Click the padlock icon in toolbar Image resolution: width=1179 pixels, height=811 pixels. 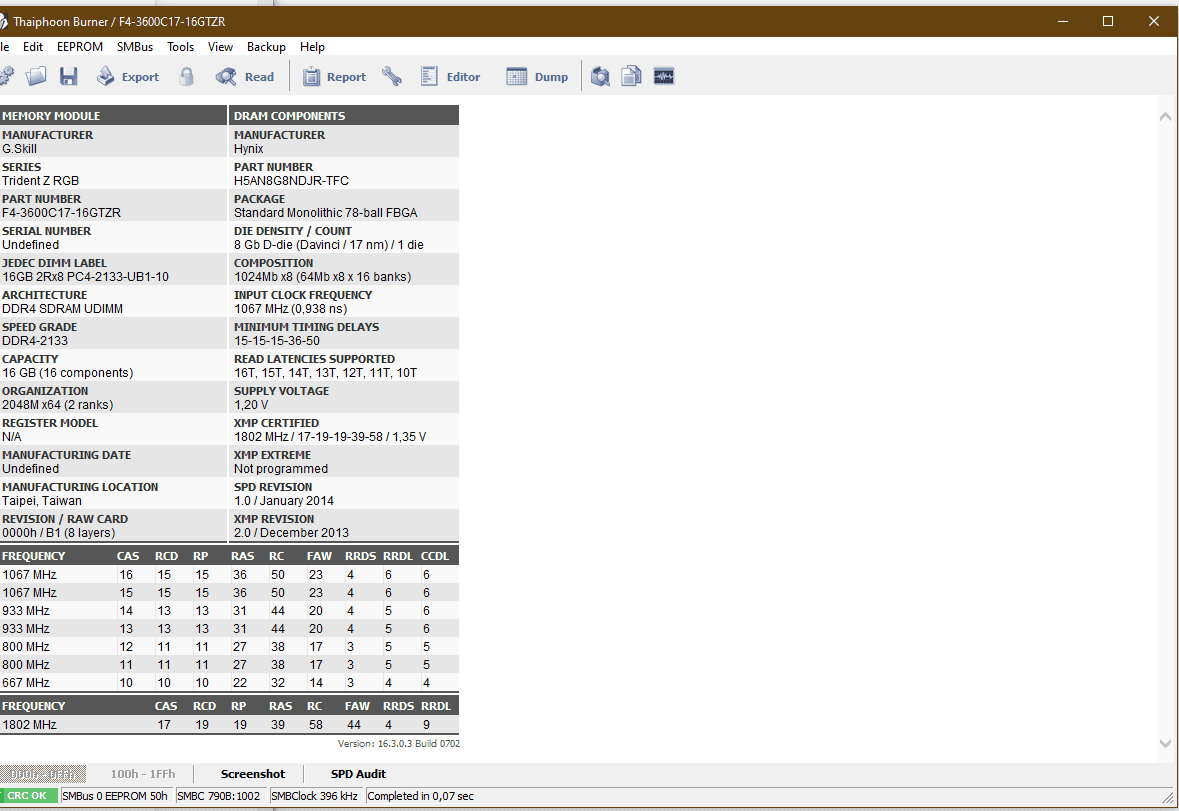click(186, 76)
